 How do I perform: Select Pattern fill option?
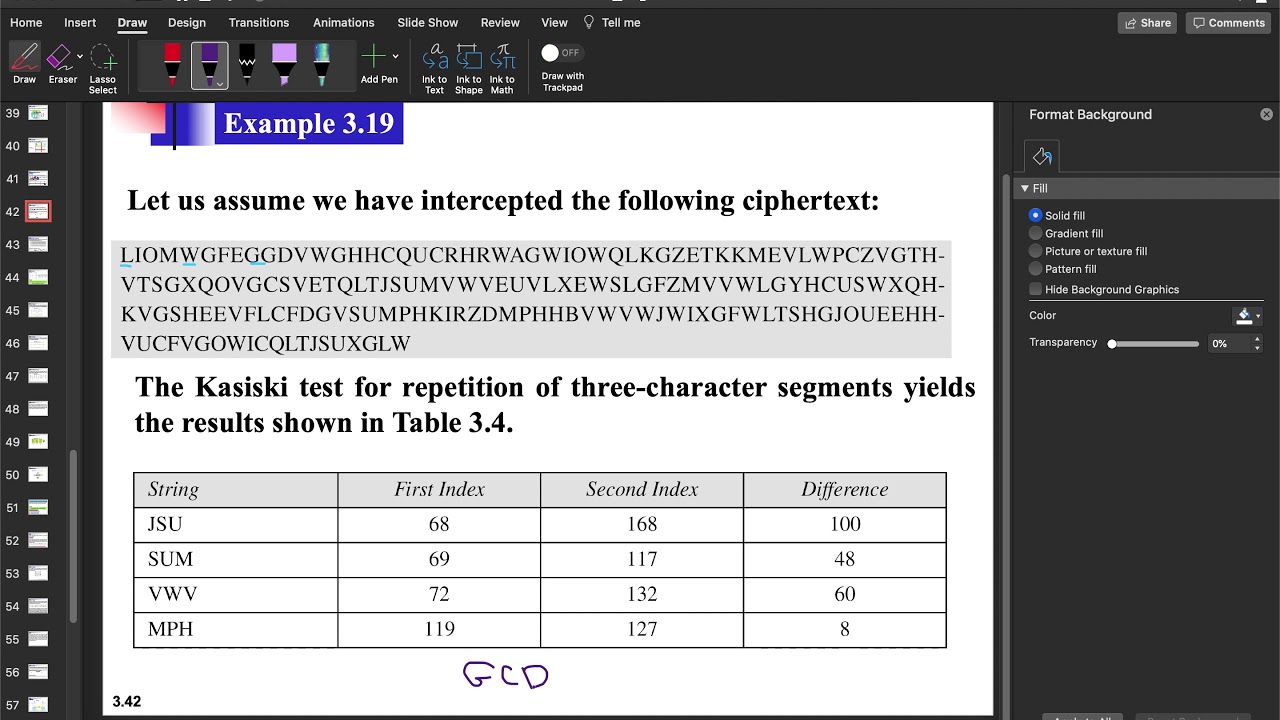(1035, 269)
